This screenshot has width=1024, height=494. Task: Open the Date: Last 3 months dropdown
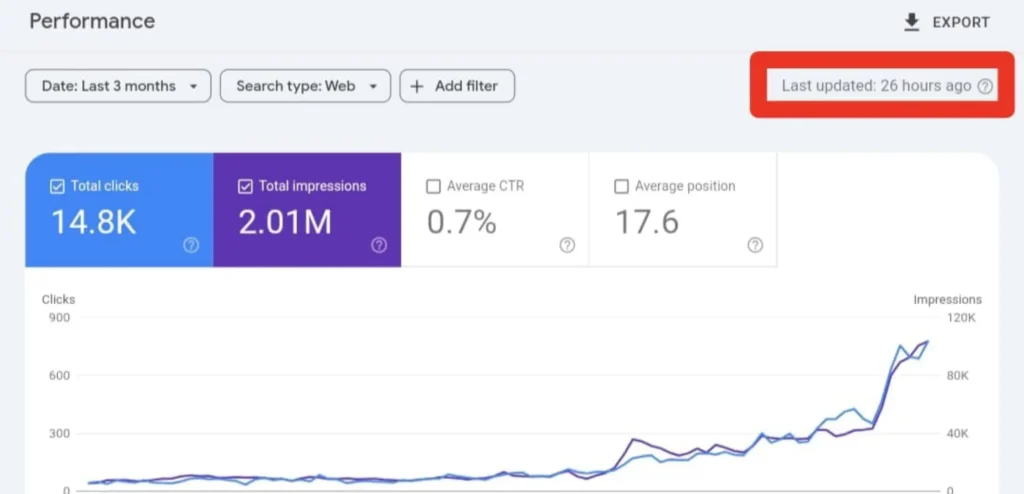pos(118,86)
